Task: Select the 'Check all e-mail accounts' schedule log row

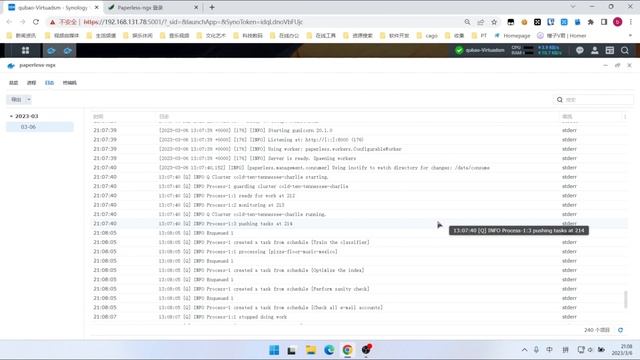Action: coord(359,307)
